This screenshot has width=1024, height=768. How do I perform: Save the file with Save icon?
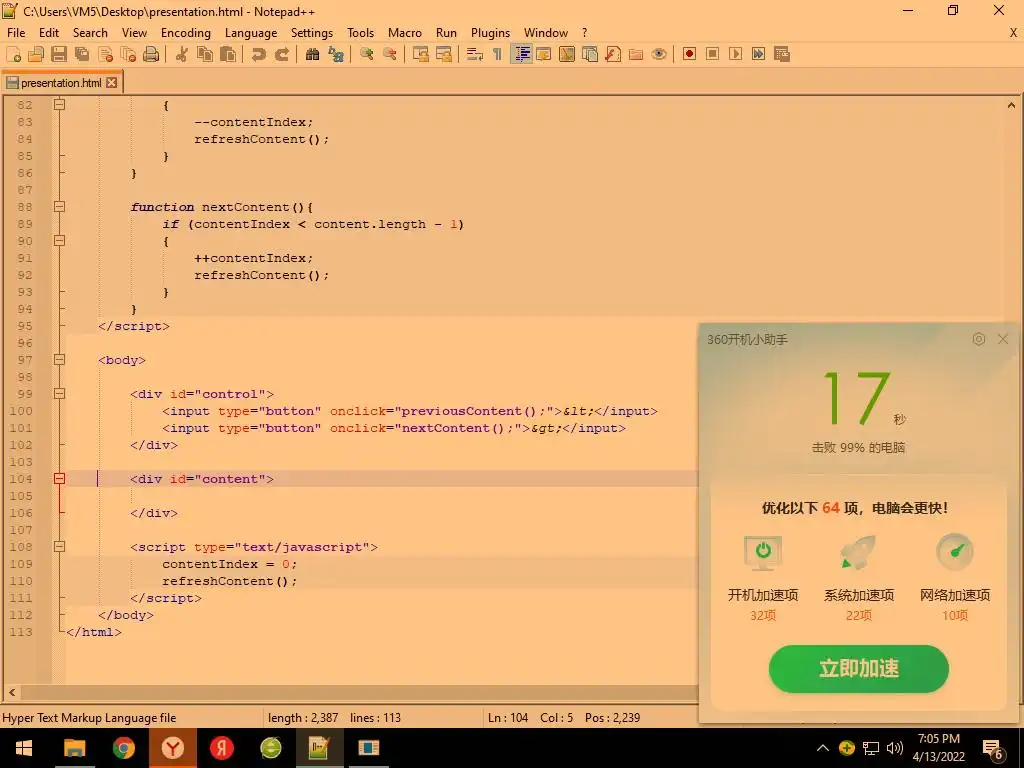[x=59, y=54]
